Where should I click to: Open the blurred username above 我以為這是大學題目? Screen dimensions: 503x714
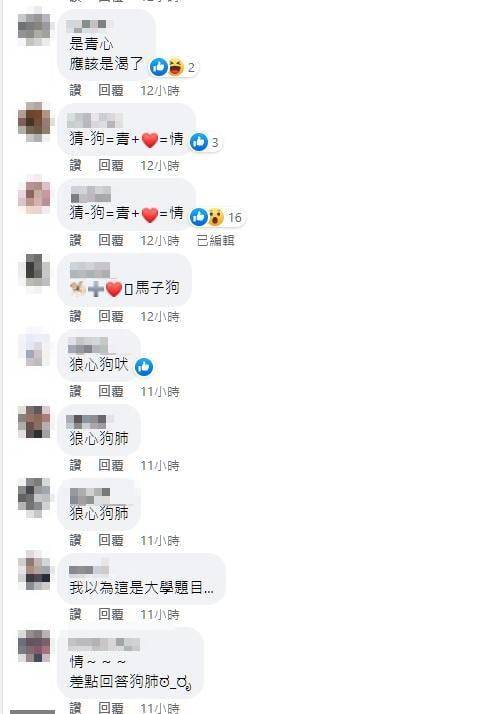pyautogui.click(x=89, y=569)
